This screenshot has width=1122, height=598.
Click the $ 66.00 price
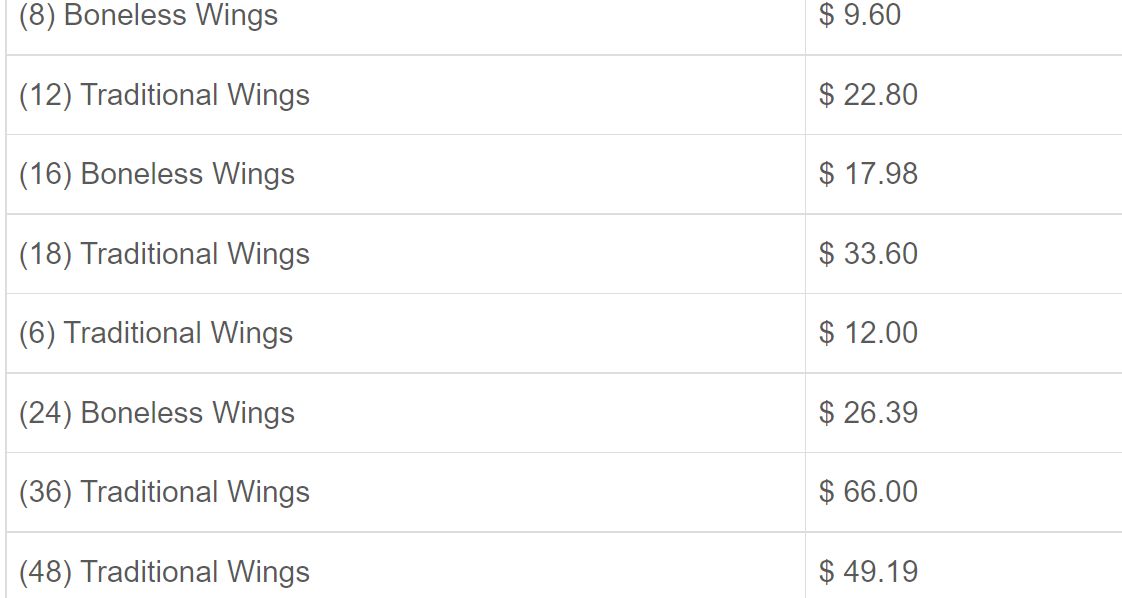pos(868,492)
